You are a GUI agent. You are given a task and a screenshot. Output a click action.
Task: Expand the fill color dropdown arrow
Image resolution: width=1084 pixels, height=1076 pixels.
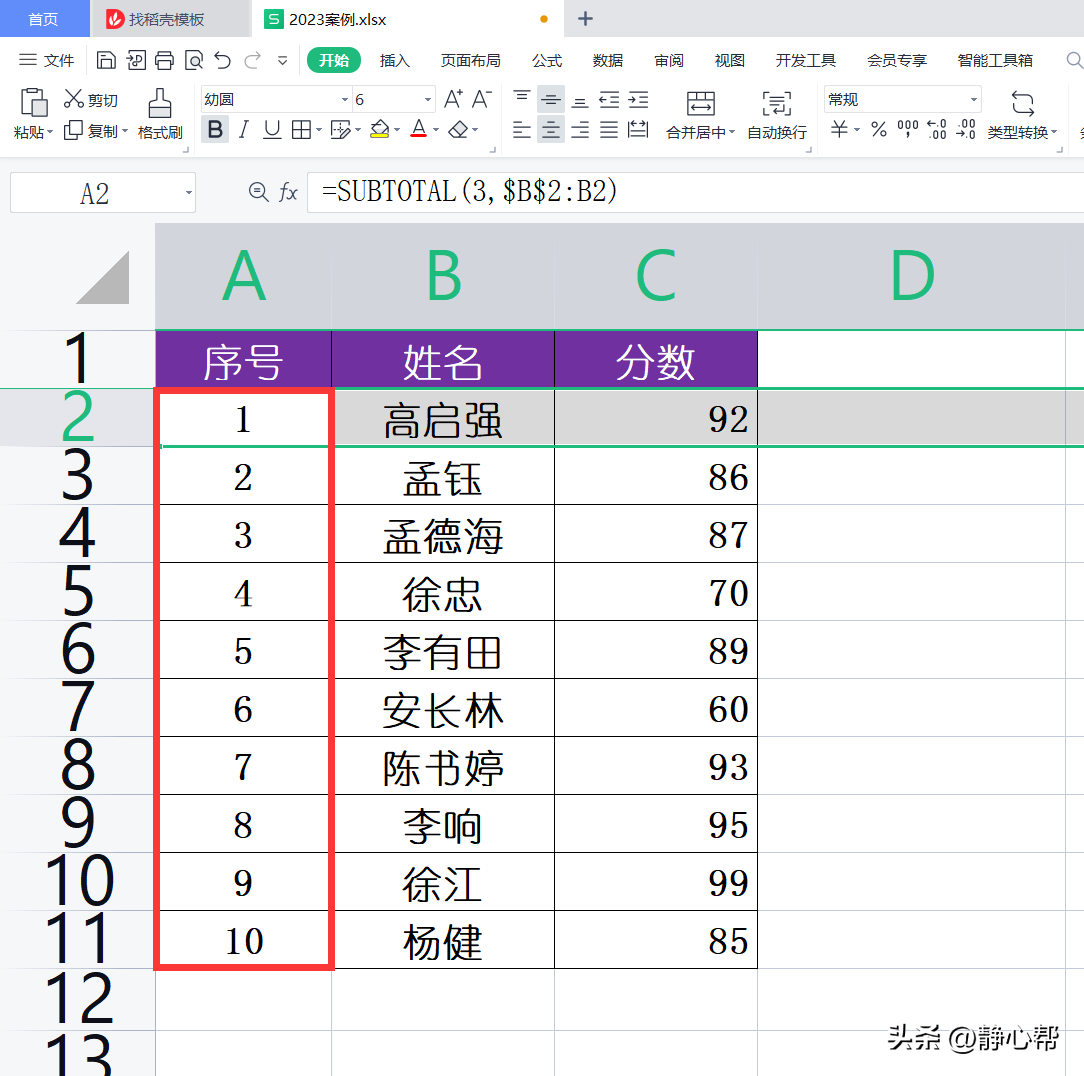click(x=397, y=129)
